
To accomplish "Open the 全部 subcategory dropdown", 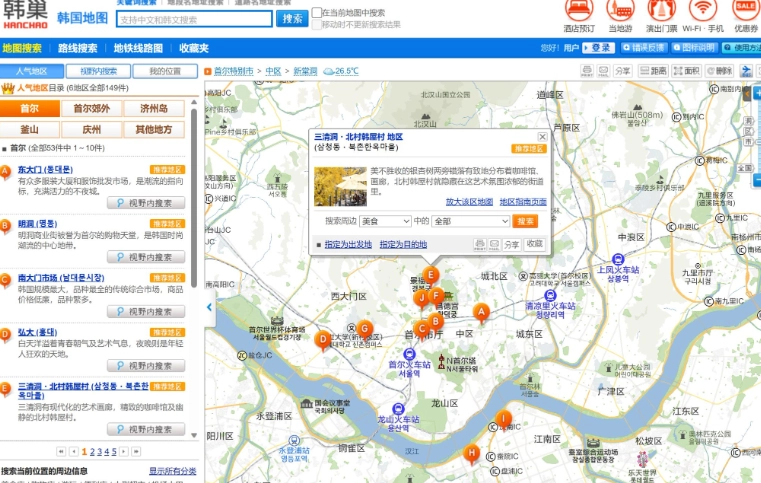I will click(x=471, y=221).
